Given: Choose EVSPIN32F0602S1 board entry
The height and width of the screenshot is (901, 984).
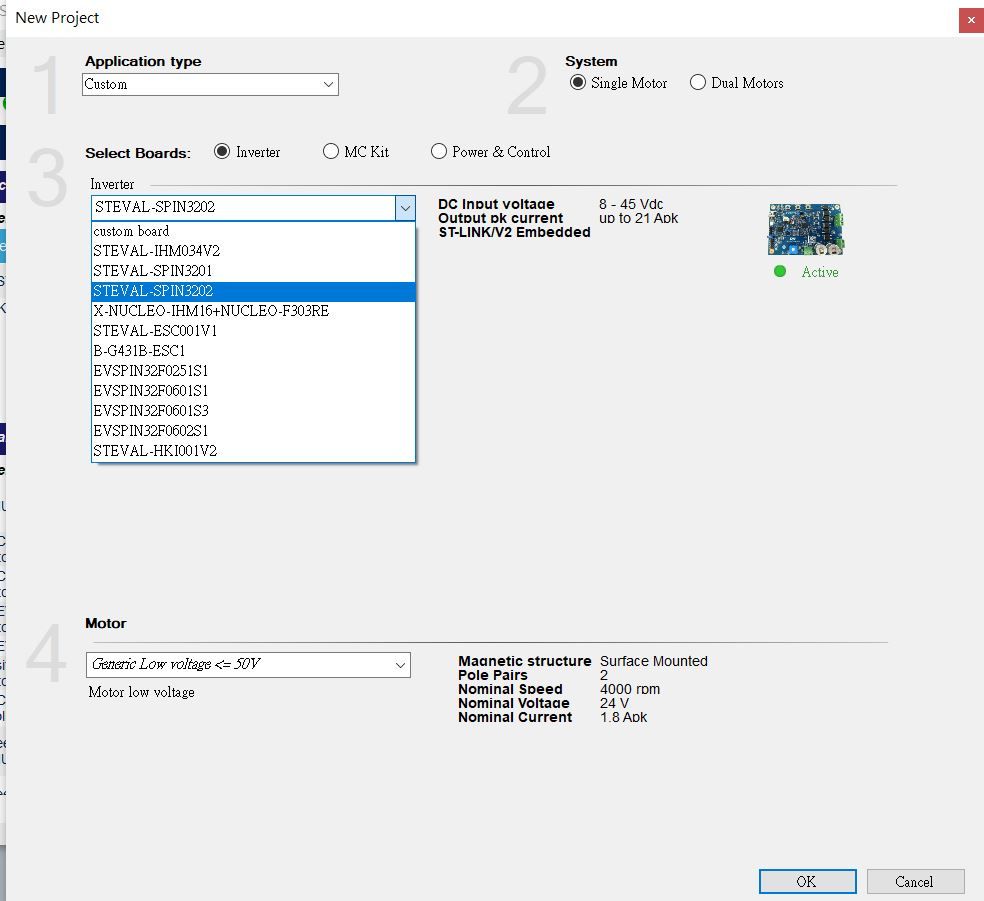Looking at the screenshot, I should 254,431.
